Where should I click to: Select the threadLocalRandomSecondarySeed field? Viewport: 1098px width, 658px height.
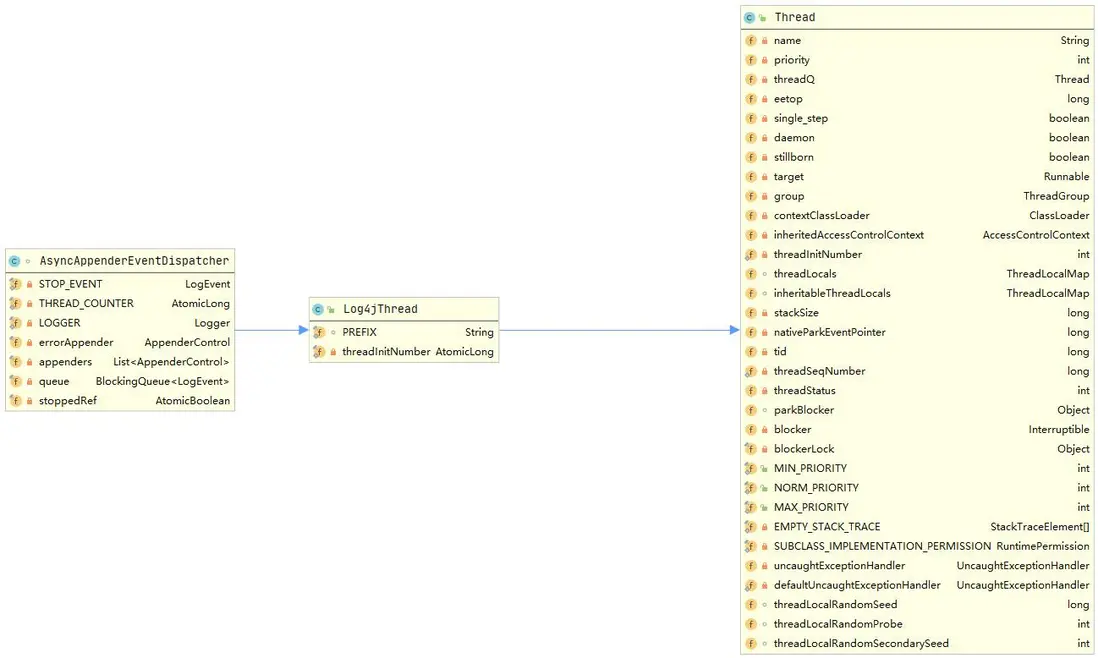[x=917, y=644]
